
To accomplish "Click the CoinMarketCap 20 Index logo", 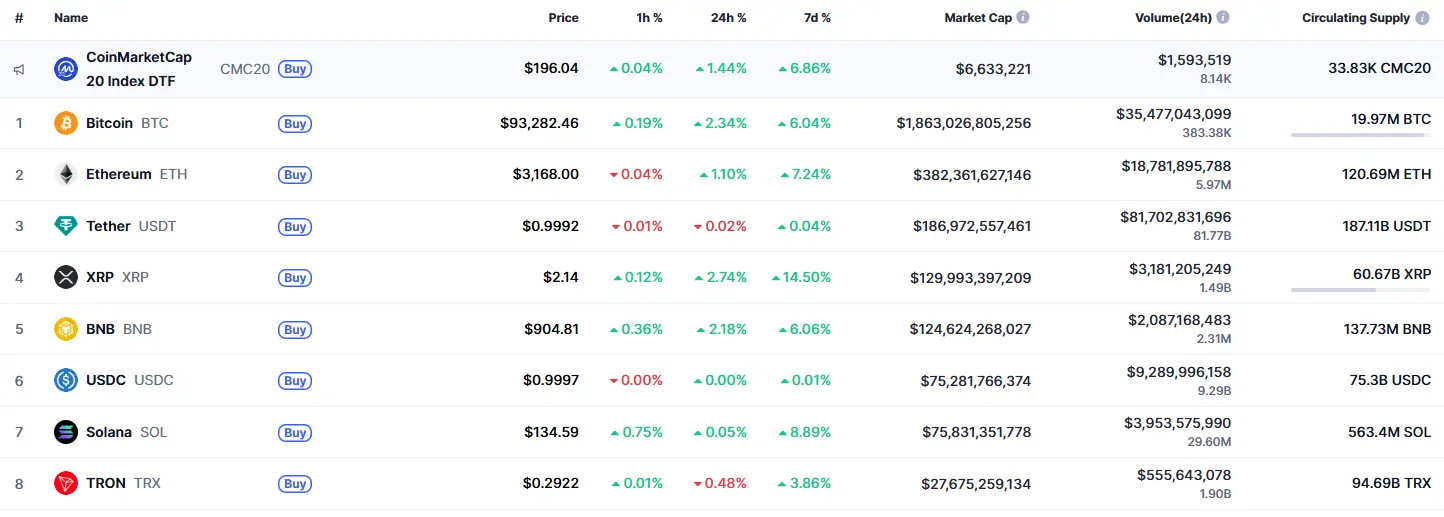I will [x=65, y=69].
